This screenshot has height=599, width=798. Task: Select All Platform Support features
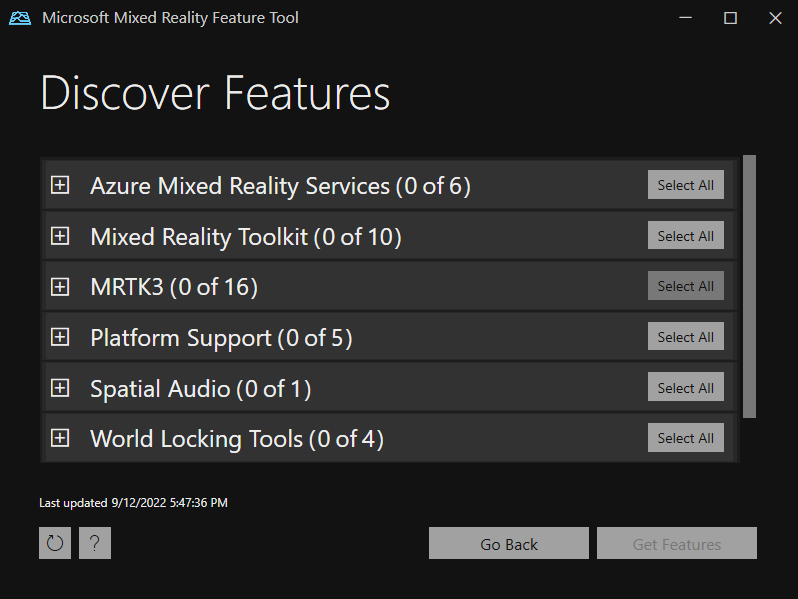[x=686, y=336]
